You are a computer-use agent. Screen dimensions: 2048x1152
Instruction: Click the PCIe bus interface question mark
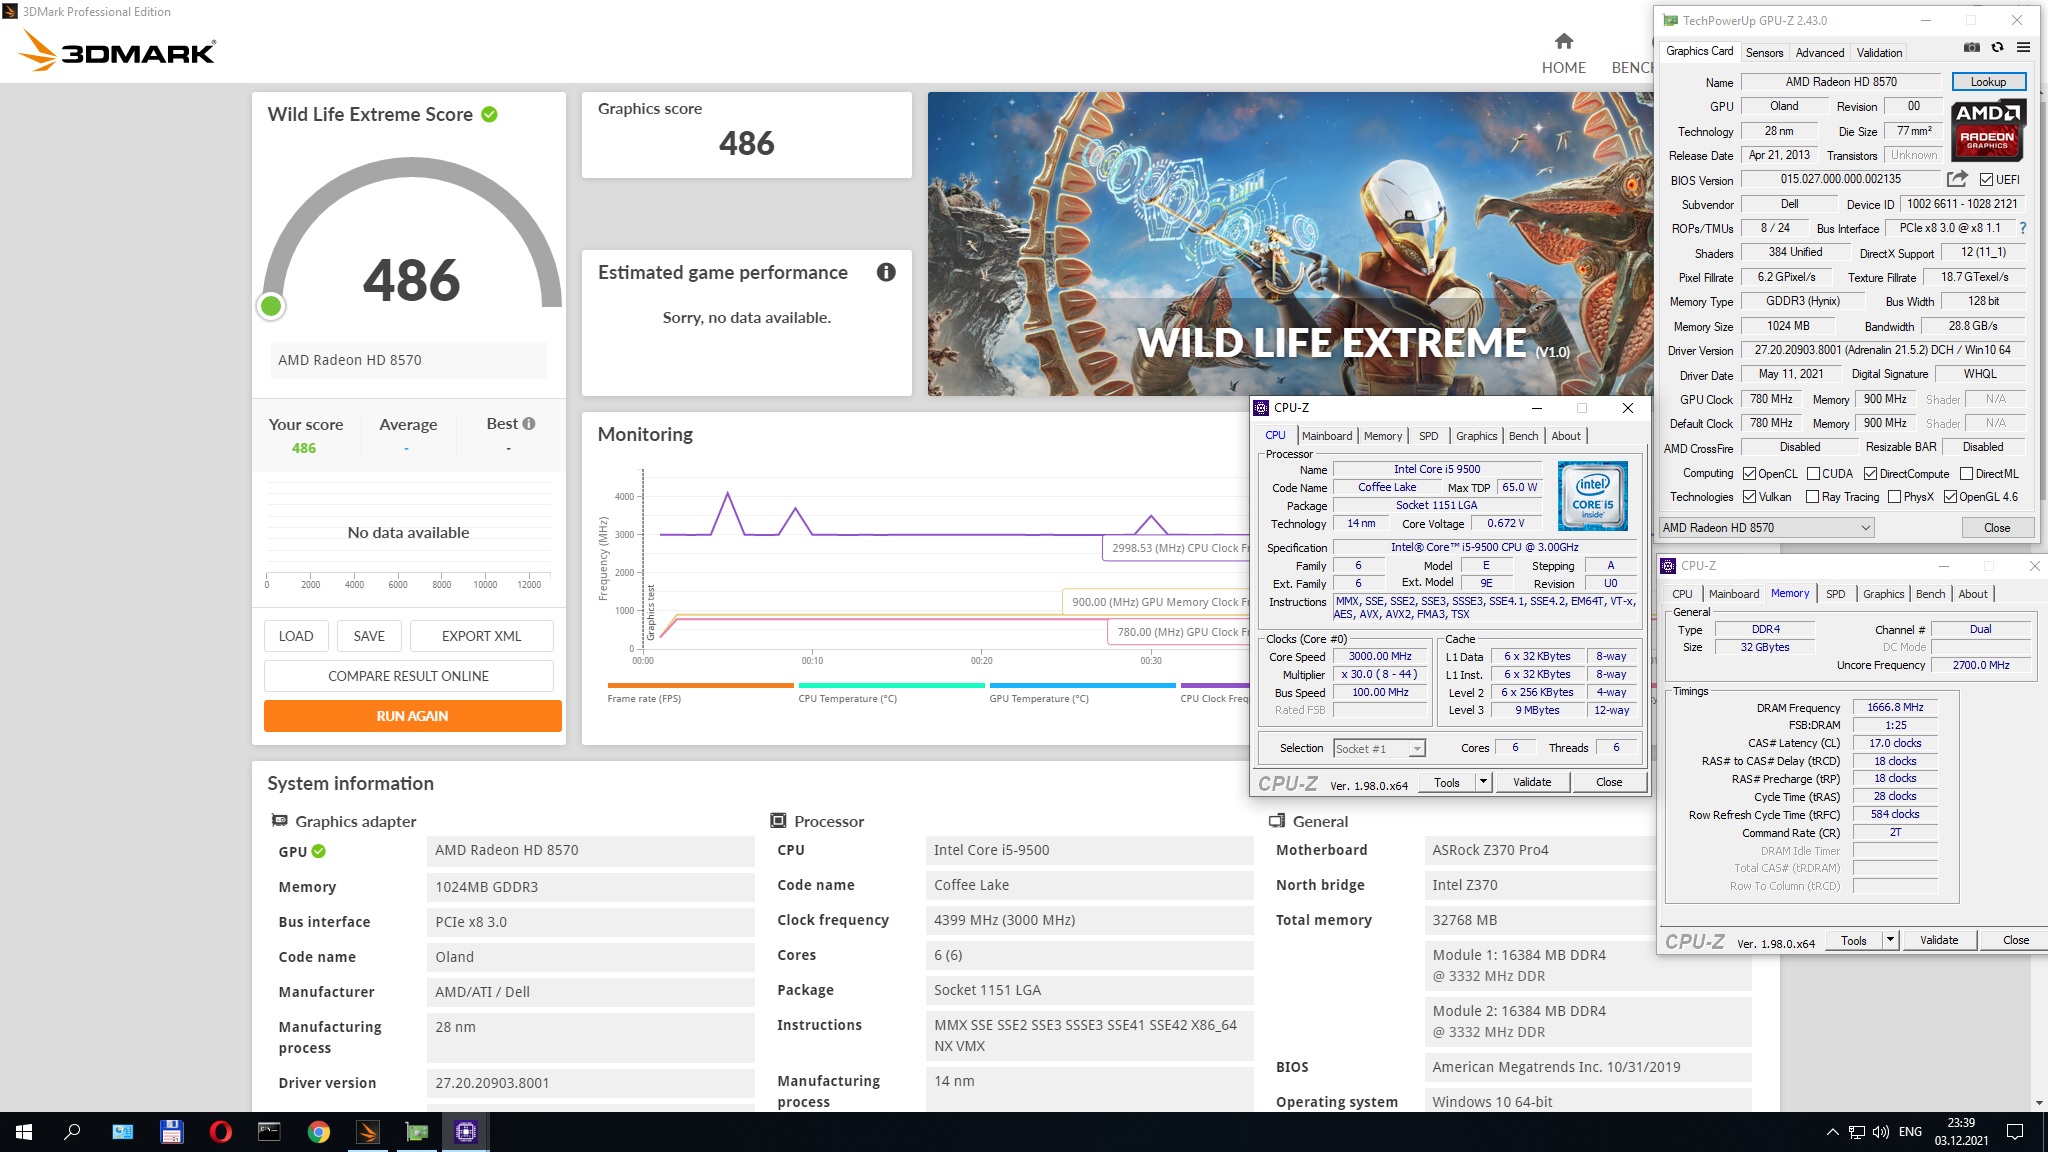point(2022,228)
